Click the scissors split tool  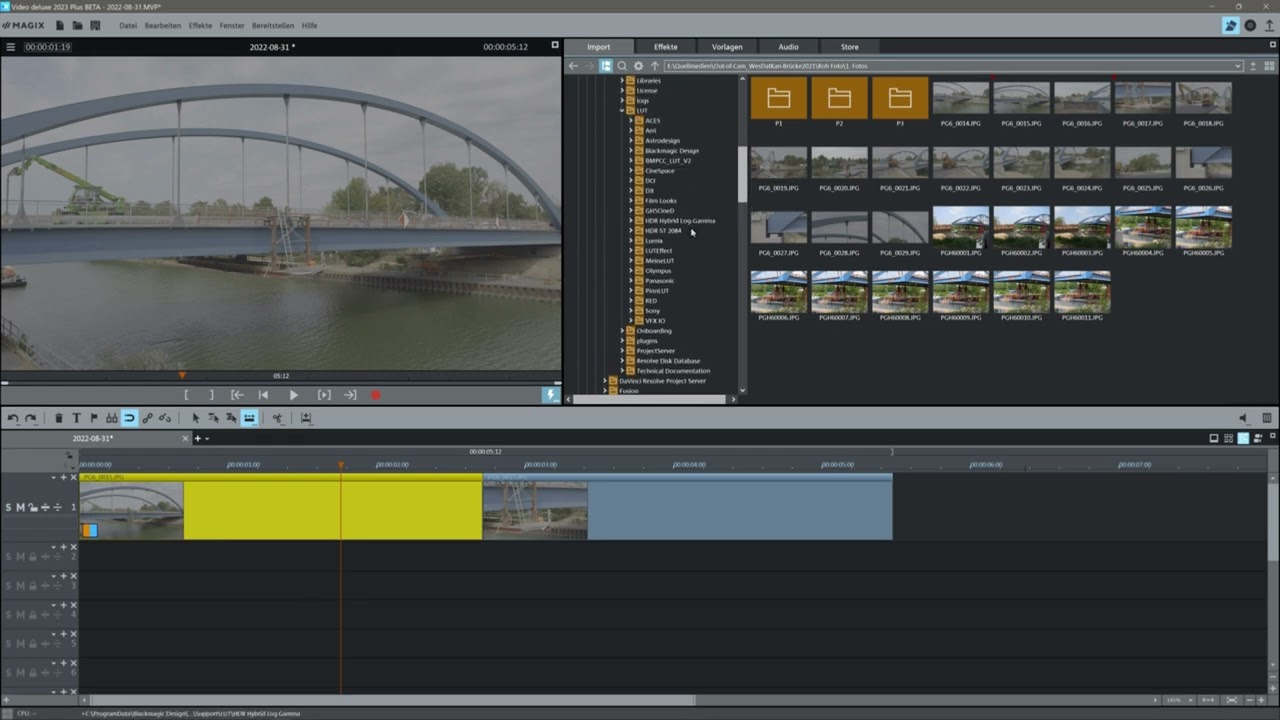click(x=277, y=418)
